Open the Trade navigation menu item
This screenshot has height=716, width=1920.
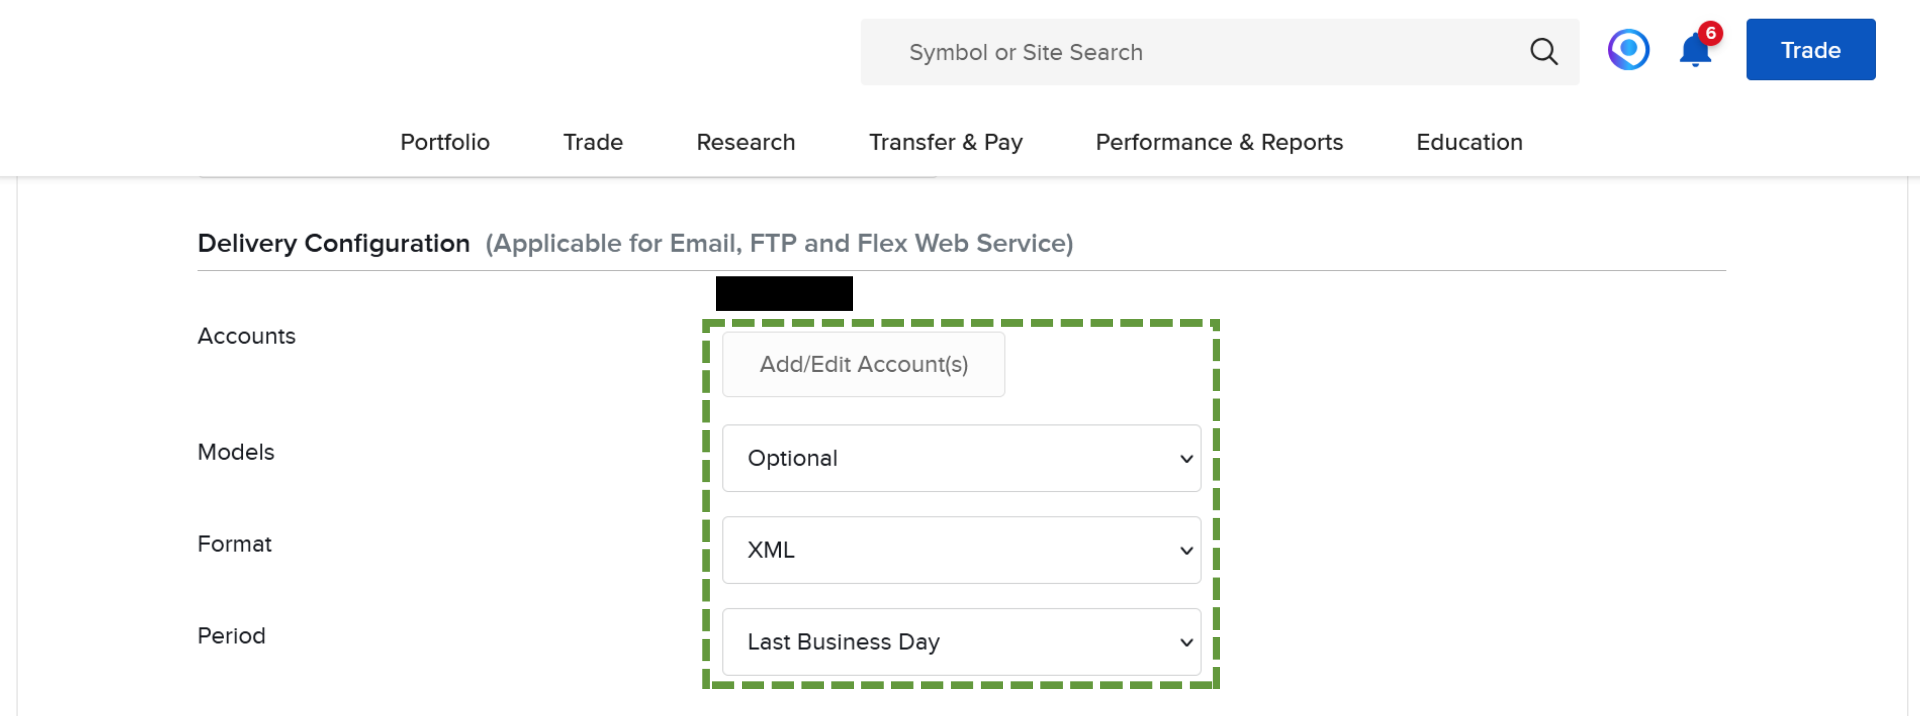592,142
